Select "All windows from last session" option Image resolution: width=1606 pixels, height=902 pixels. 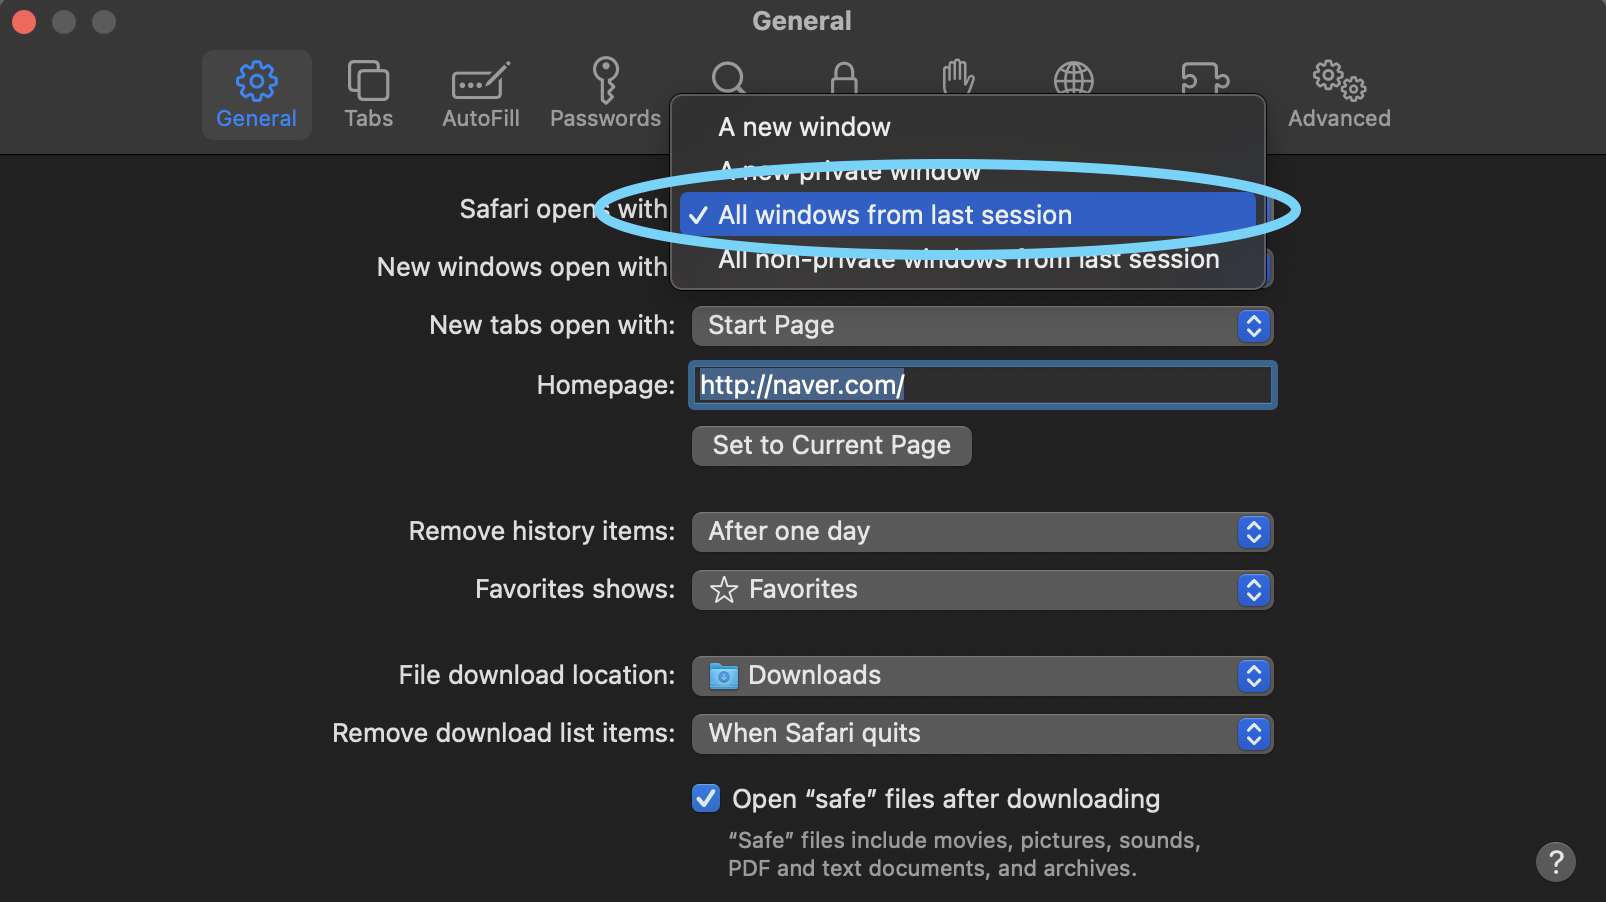tap(894, 215)
